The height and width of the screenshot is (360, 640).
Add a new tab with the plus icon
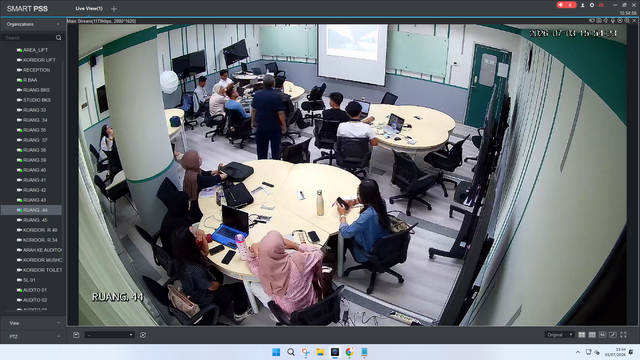[114, 9]
